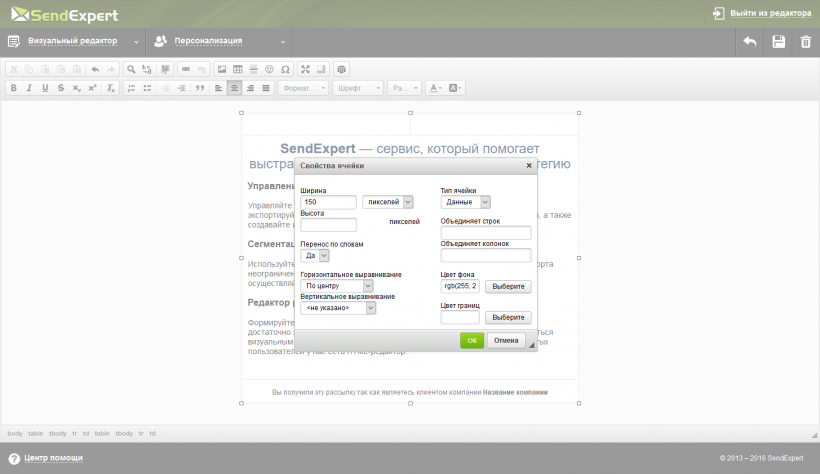Insert a table via toolbar icon
The height and width of the screenshot is (474, 820).
[237, 69]
